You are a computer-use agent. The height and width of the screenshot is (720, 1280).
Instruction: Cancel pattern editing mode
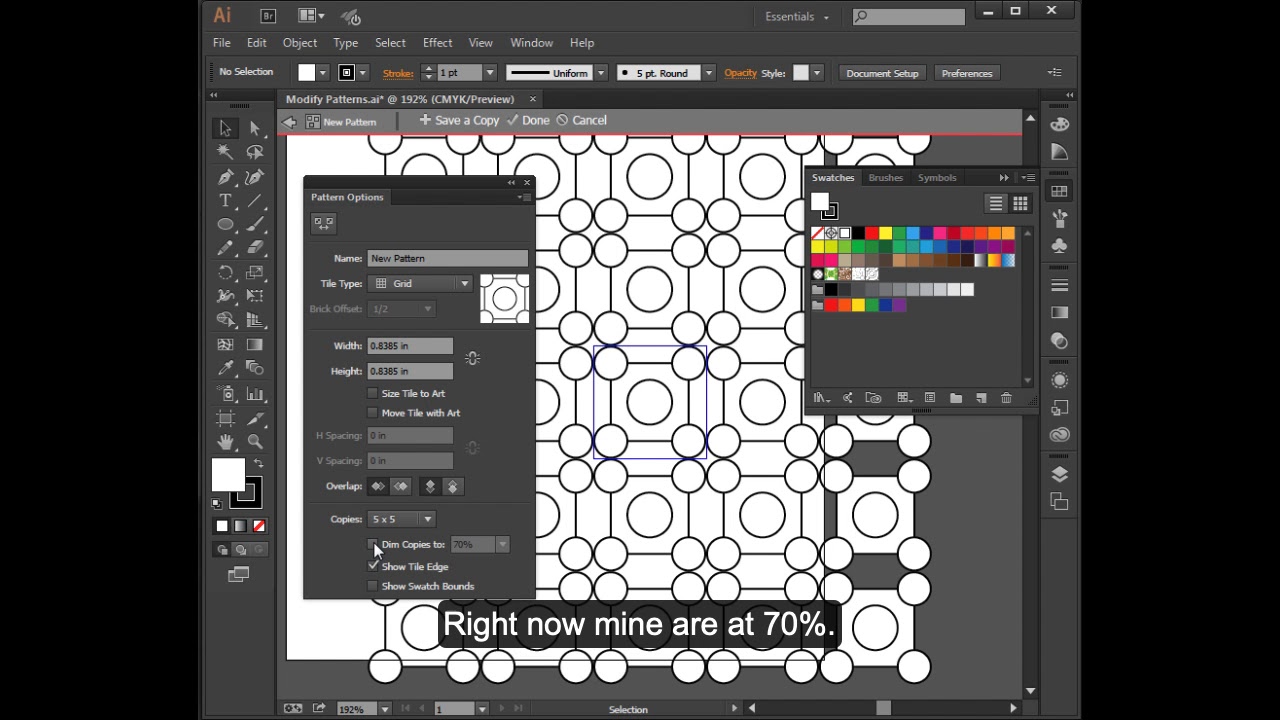coord(581,120)
